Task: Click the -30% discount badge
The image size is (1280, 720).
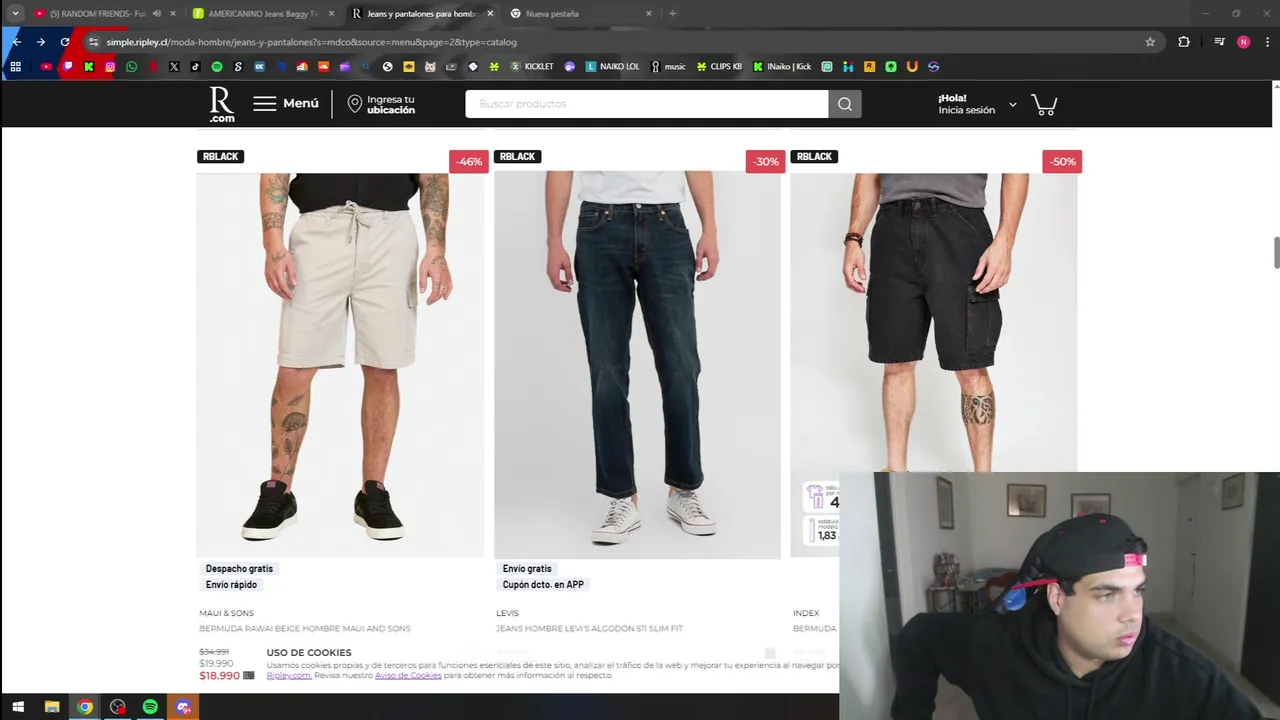Action: [766, 162]
